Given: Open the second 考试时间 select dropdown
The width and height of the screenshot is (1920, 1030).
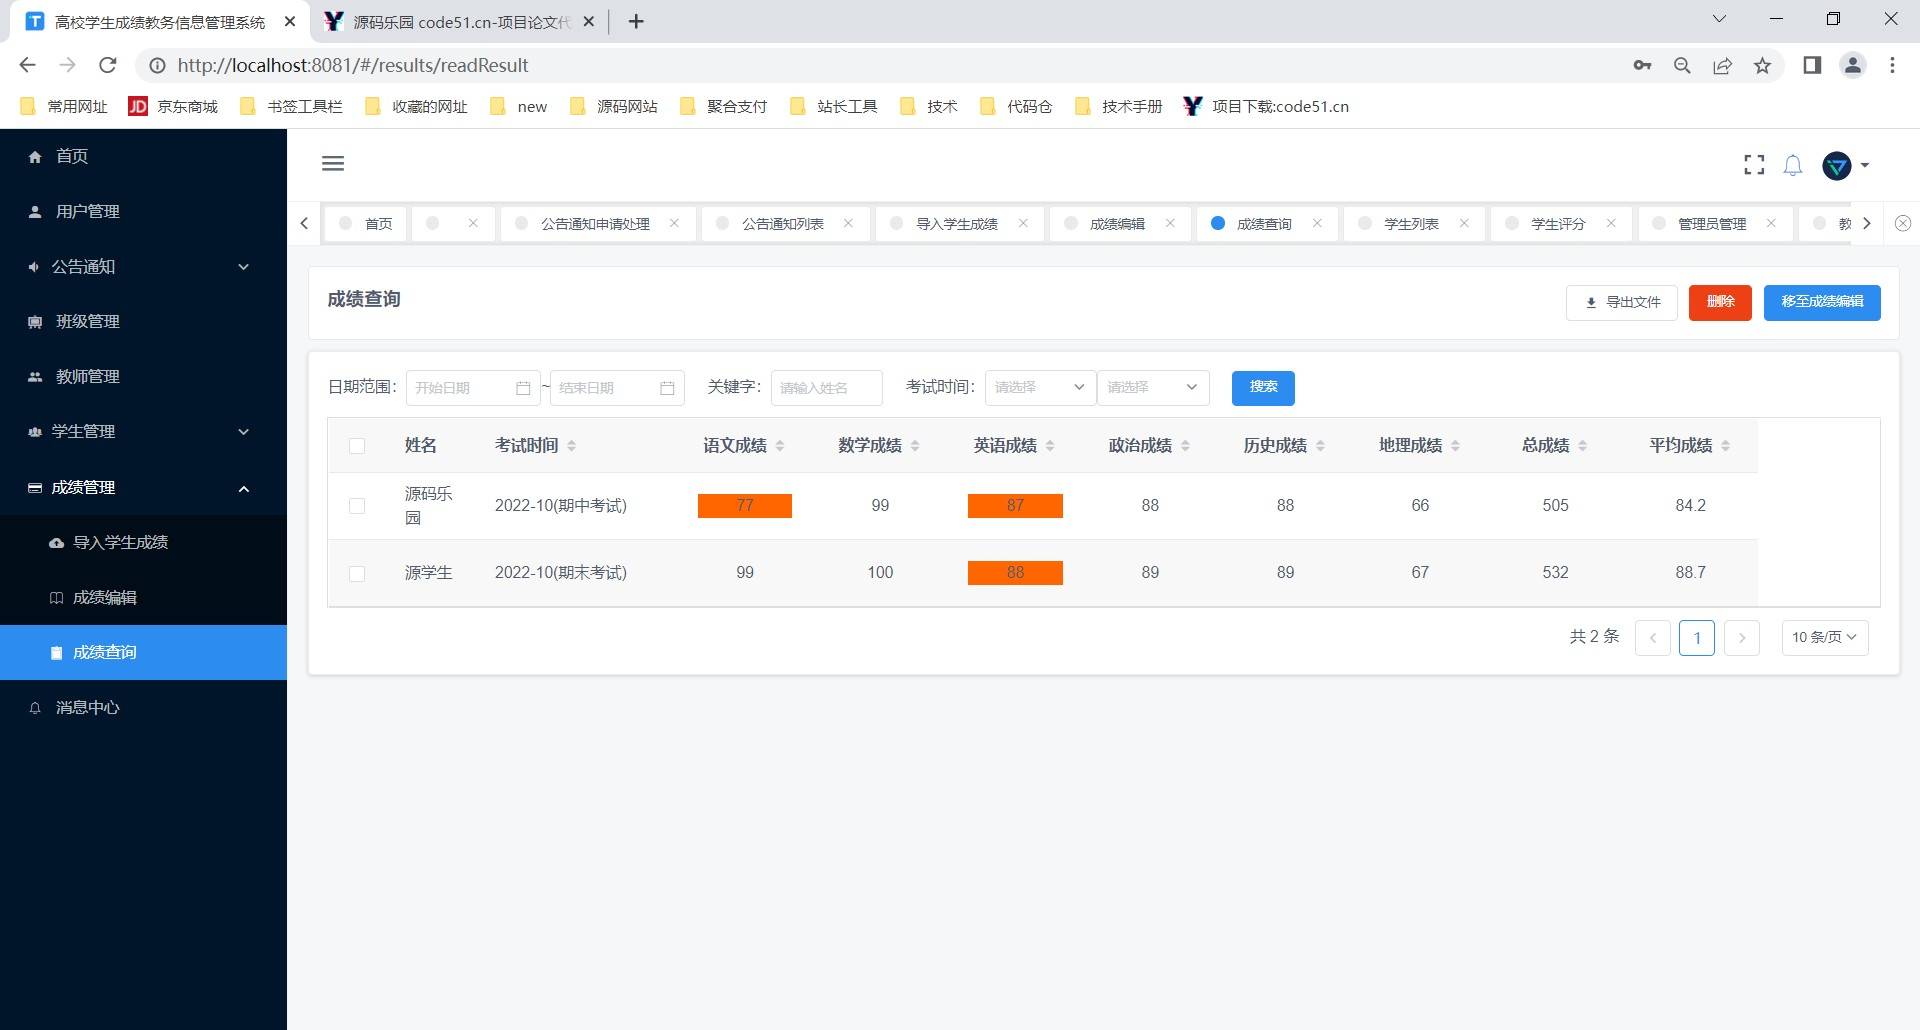Looking at the screenshot, I should [x=1153, y=388].
